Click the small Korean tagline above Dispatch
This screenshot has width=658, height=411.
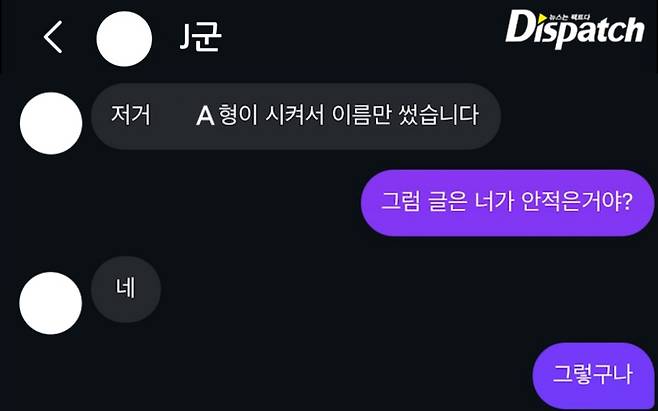click(569, 17)
